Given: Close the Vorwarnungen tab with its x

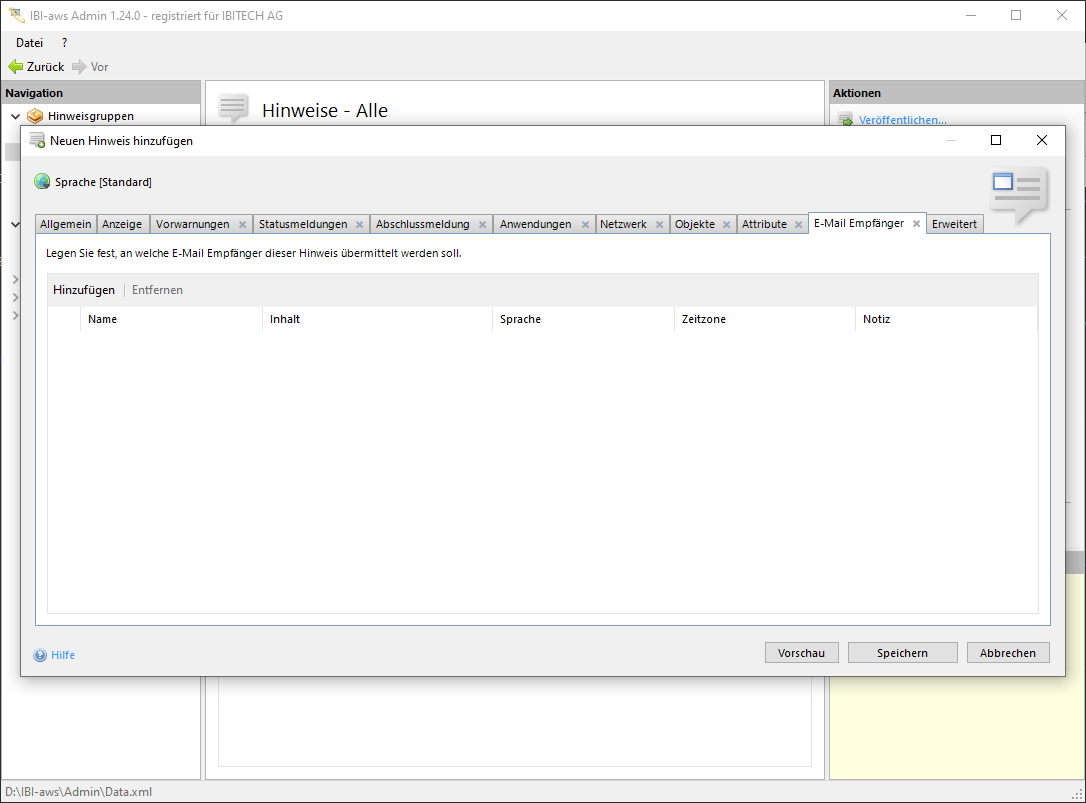Looking at the screenshot, I should [242, 225].
